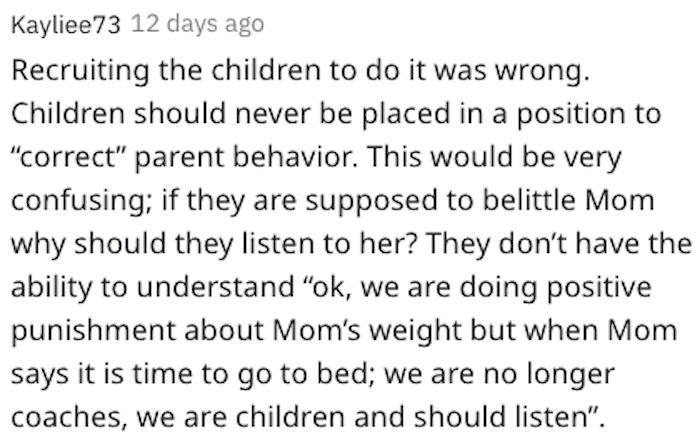The image size is (700, 447).
Task: Click the '12 days ago' timestamp
Action: point(197,24)
